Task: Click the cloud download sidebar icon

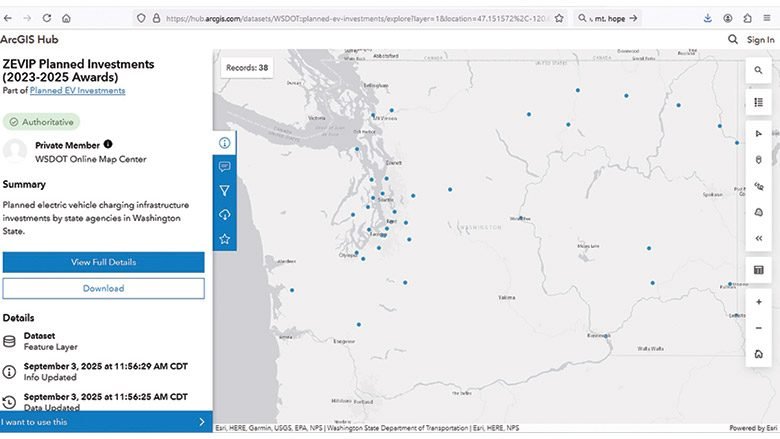Action: coord(224,215)
